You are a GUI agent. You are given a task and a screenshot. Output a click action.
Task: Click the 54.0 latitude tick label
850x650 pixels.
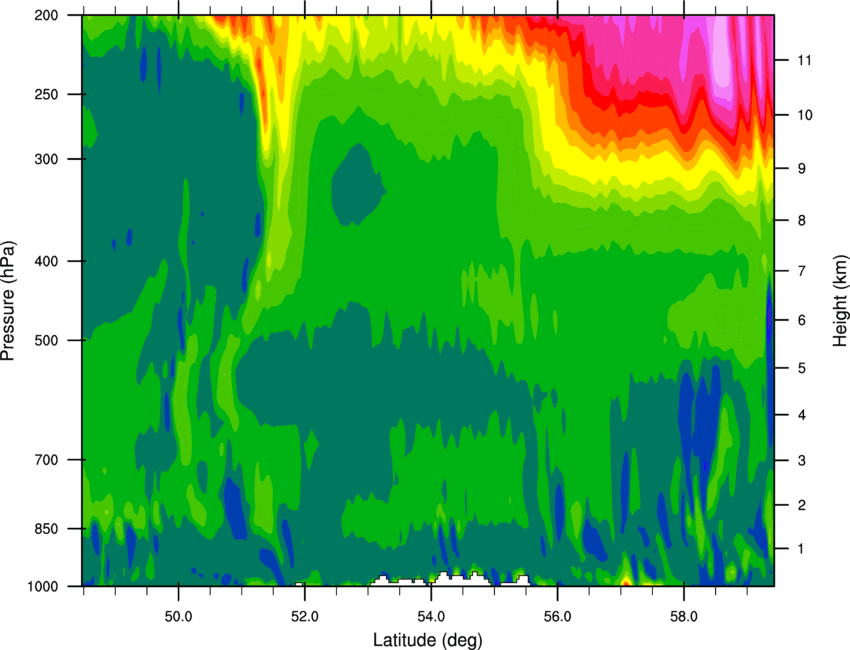pos(431,617)
